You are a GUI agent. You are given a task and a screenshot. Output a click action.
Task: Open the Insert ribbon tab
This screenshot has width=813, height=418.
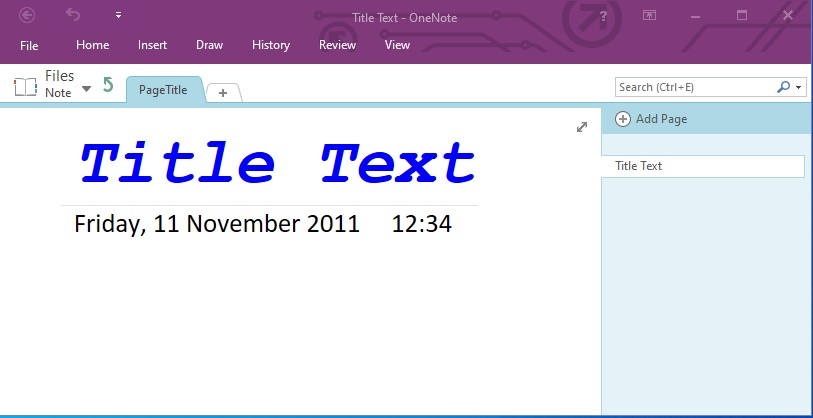point(152,45)
